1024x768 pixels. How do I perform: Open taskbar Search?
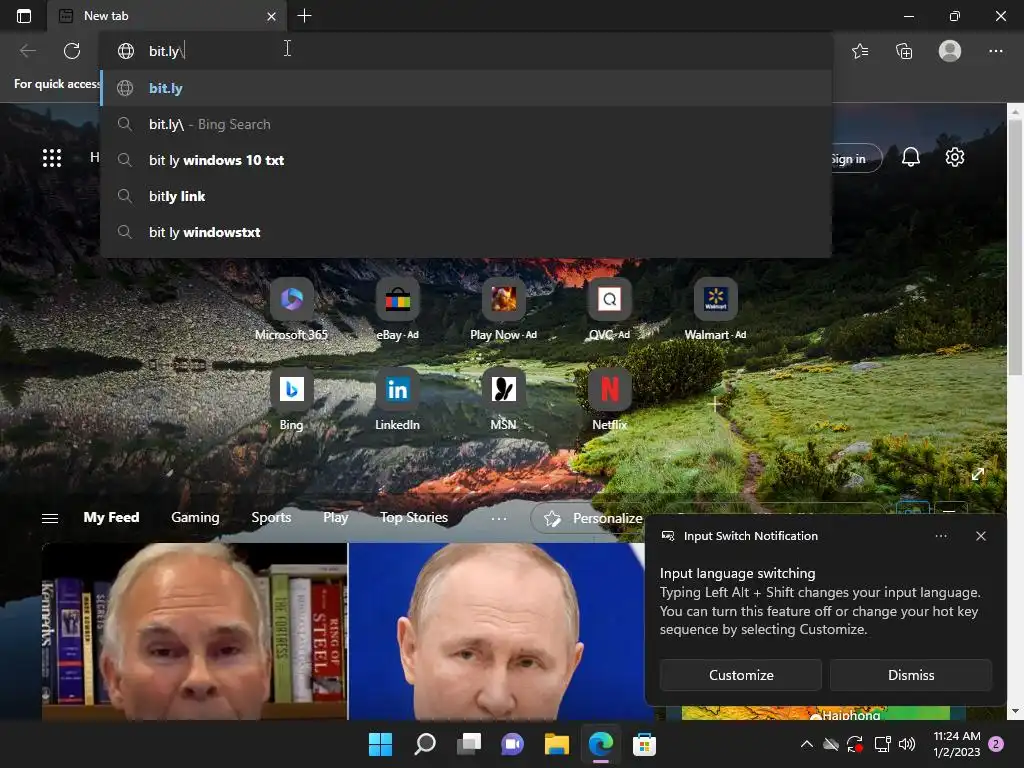[x=424, y=744]
